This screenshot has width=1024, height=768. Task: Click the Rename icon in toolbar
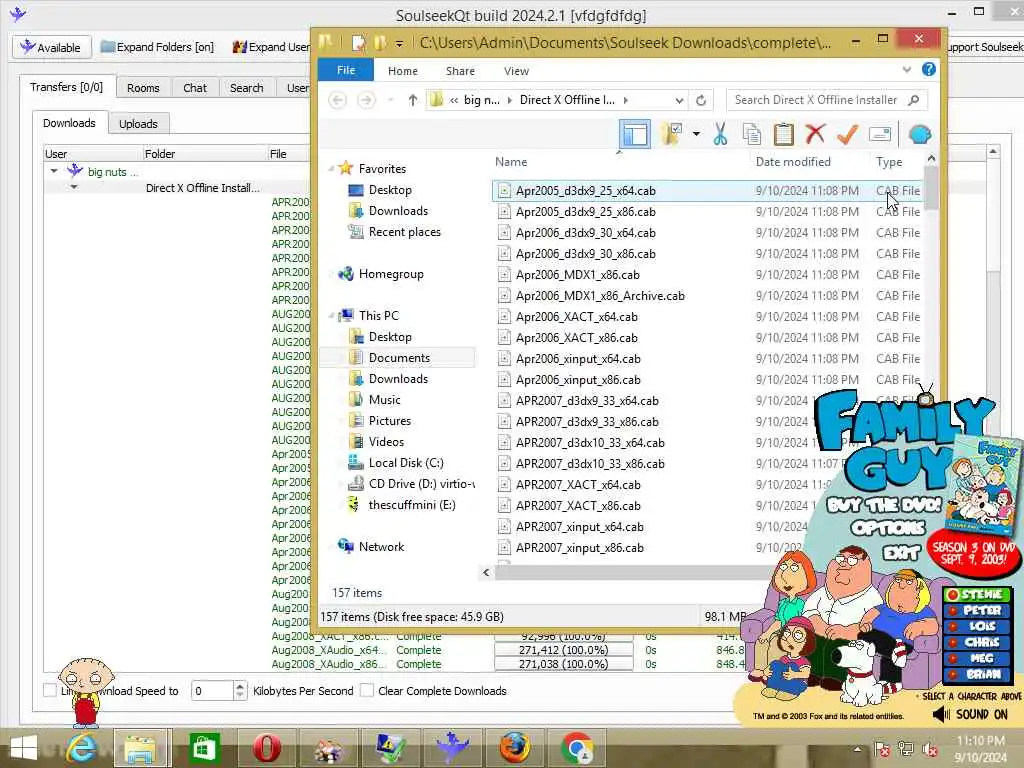880,135
